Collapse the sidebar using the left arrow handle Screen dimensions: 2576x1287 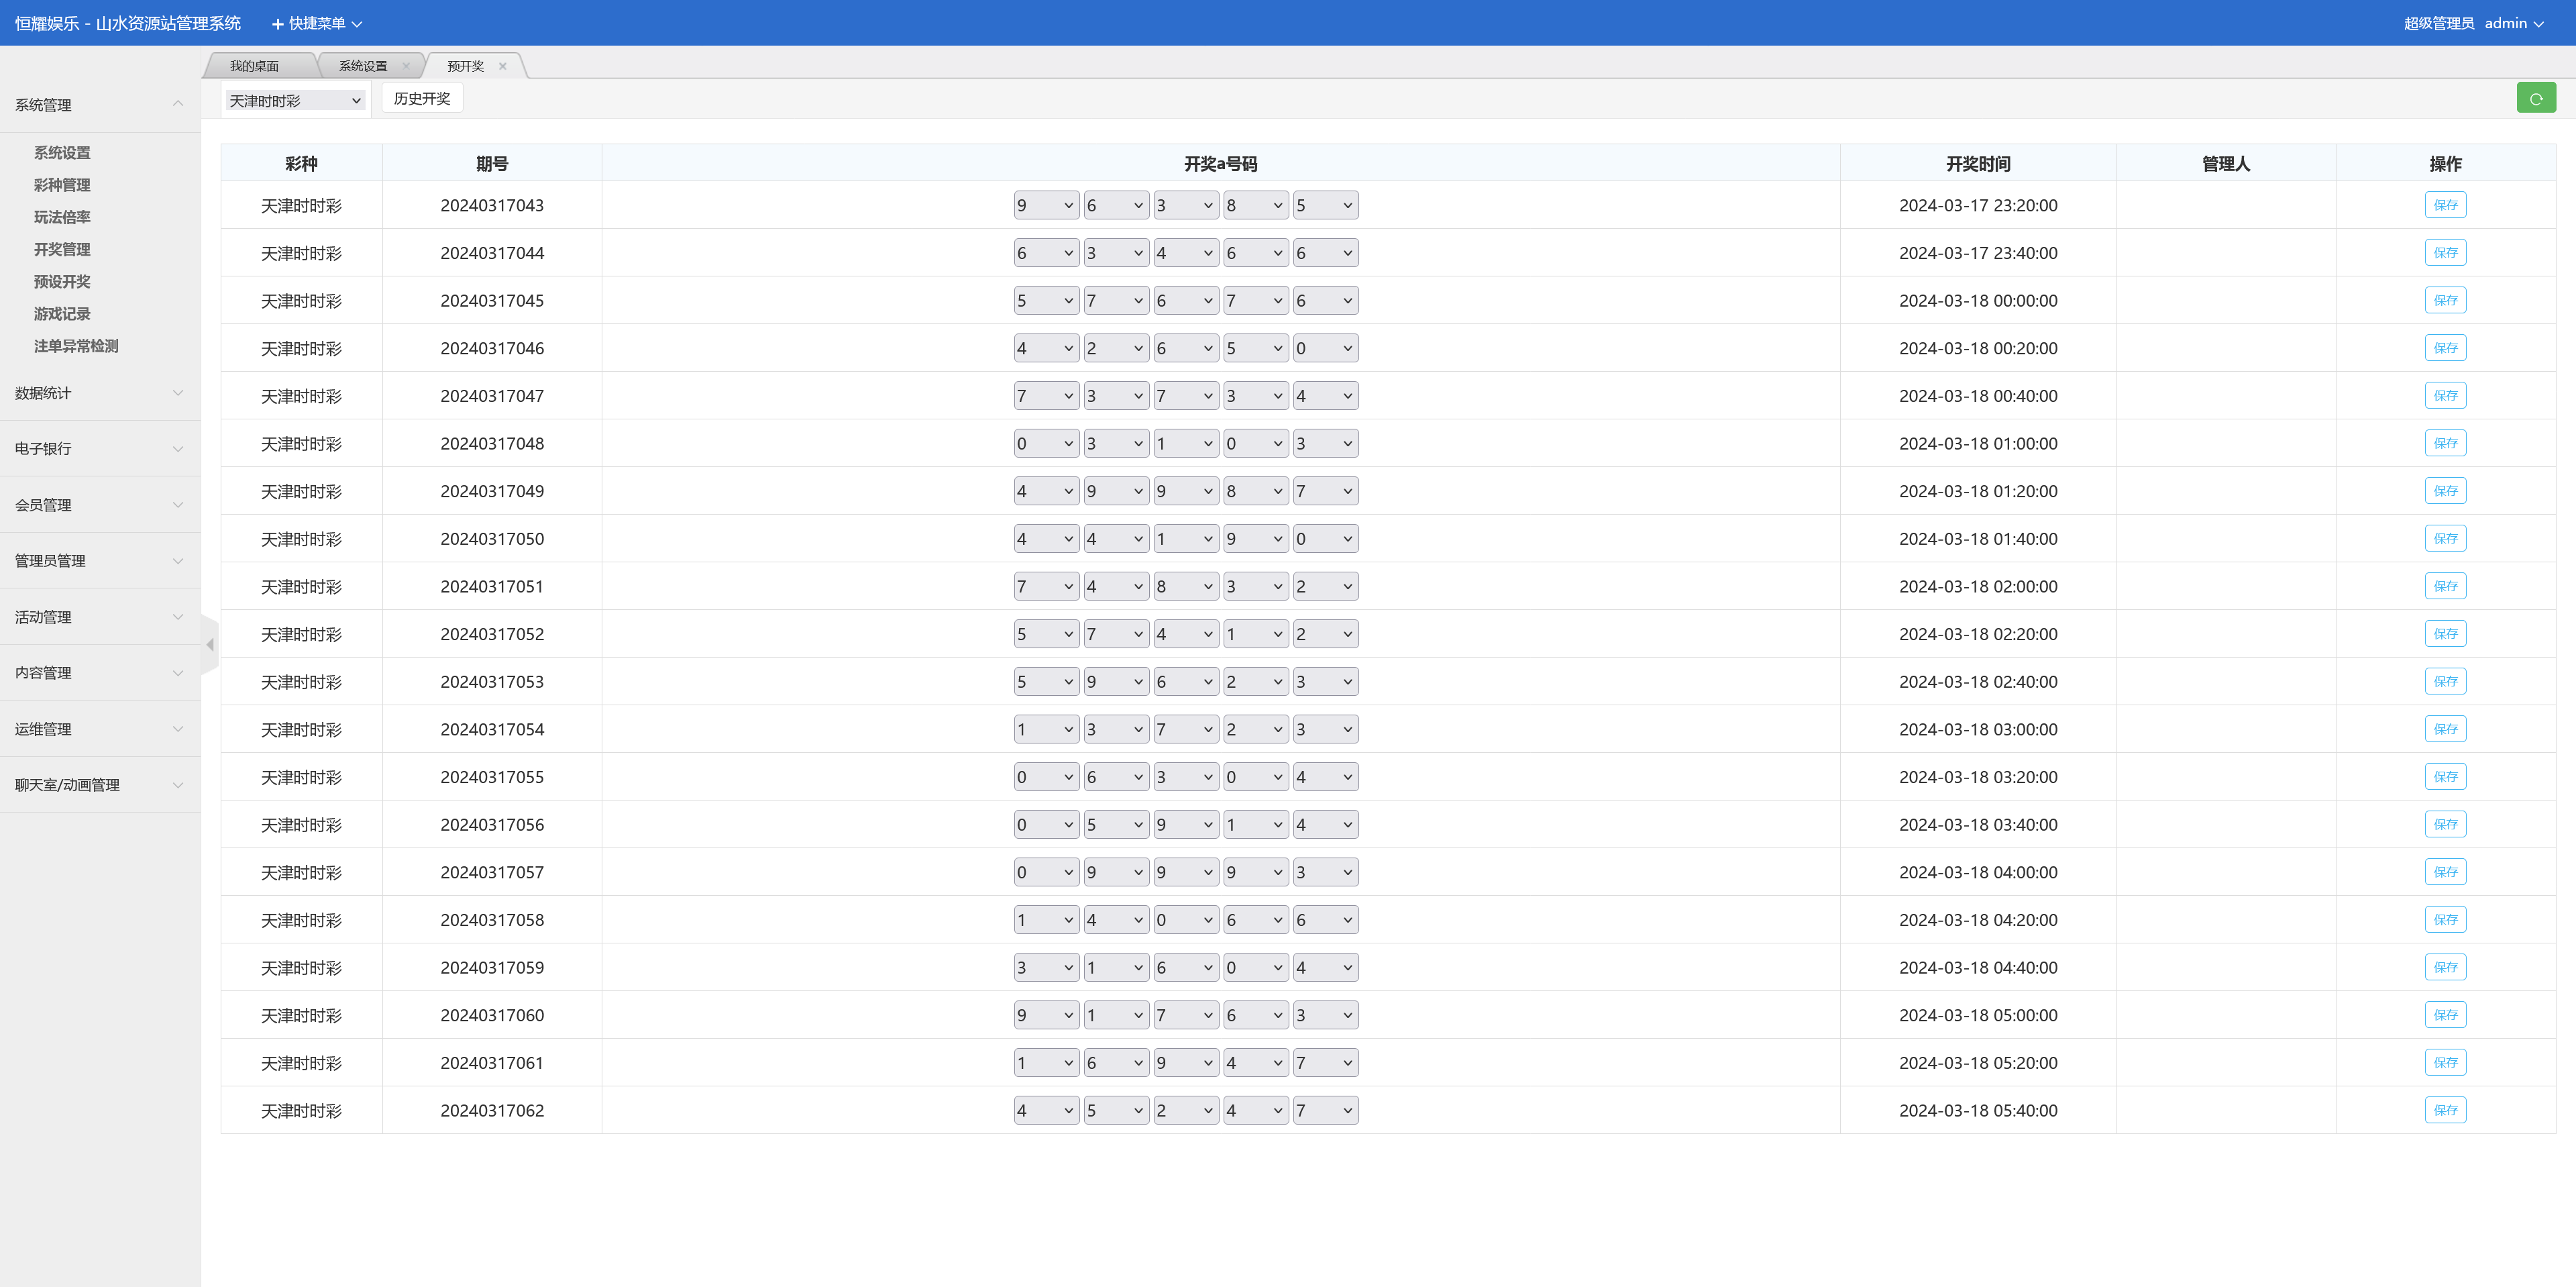click(x=209, y=645)
